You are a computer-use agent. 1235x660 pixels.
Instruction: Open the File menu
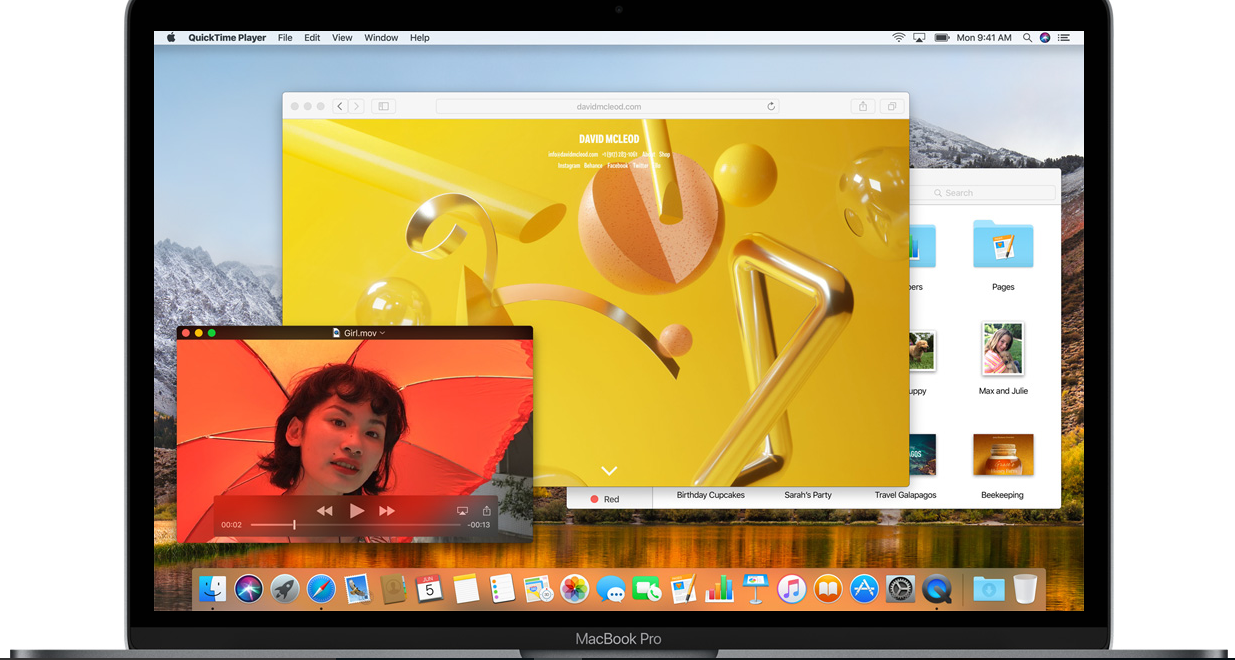point(285,38)
